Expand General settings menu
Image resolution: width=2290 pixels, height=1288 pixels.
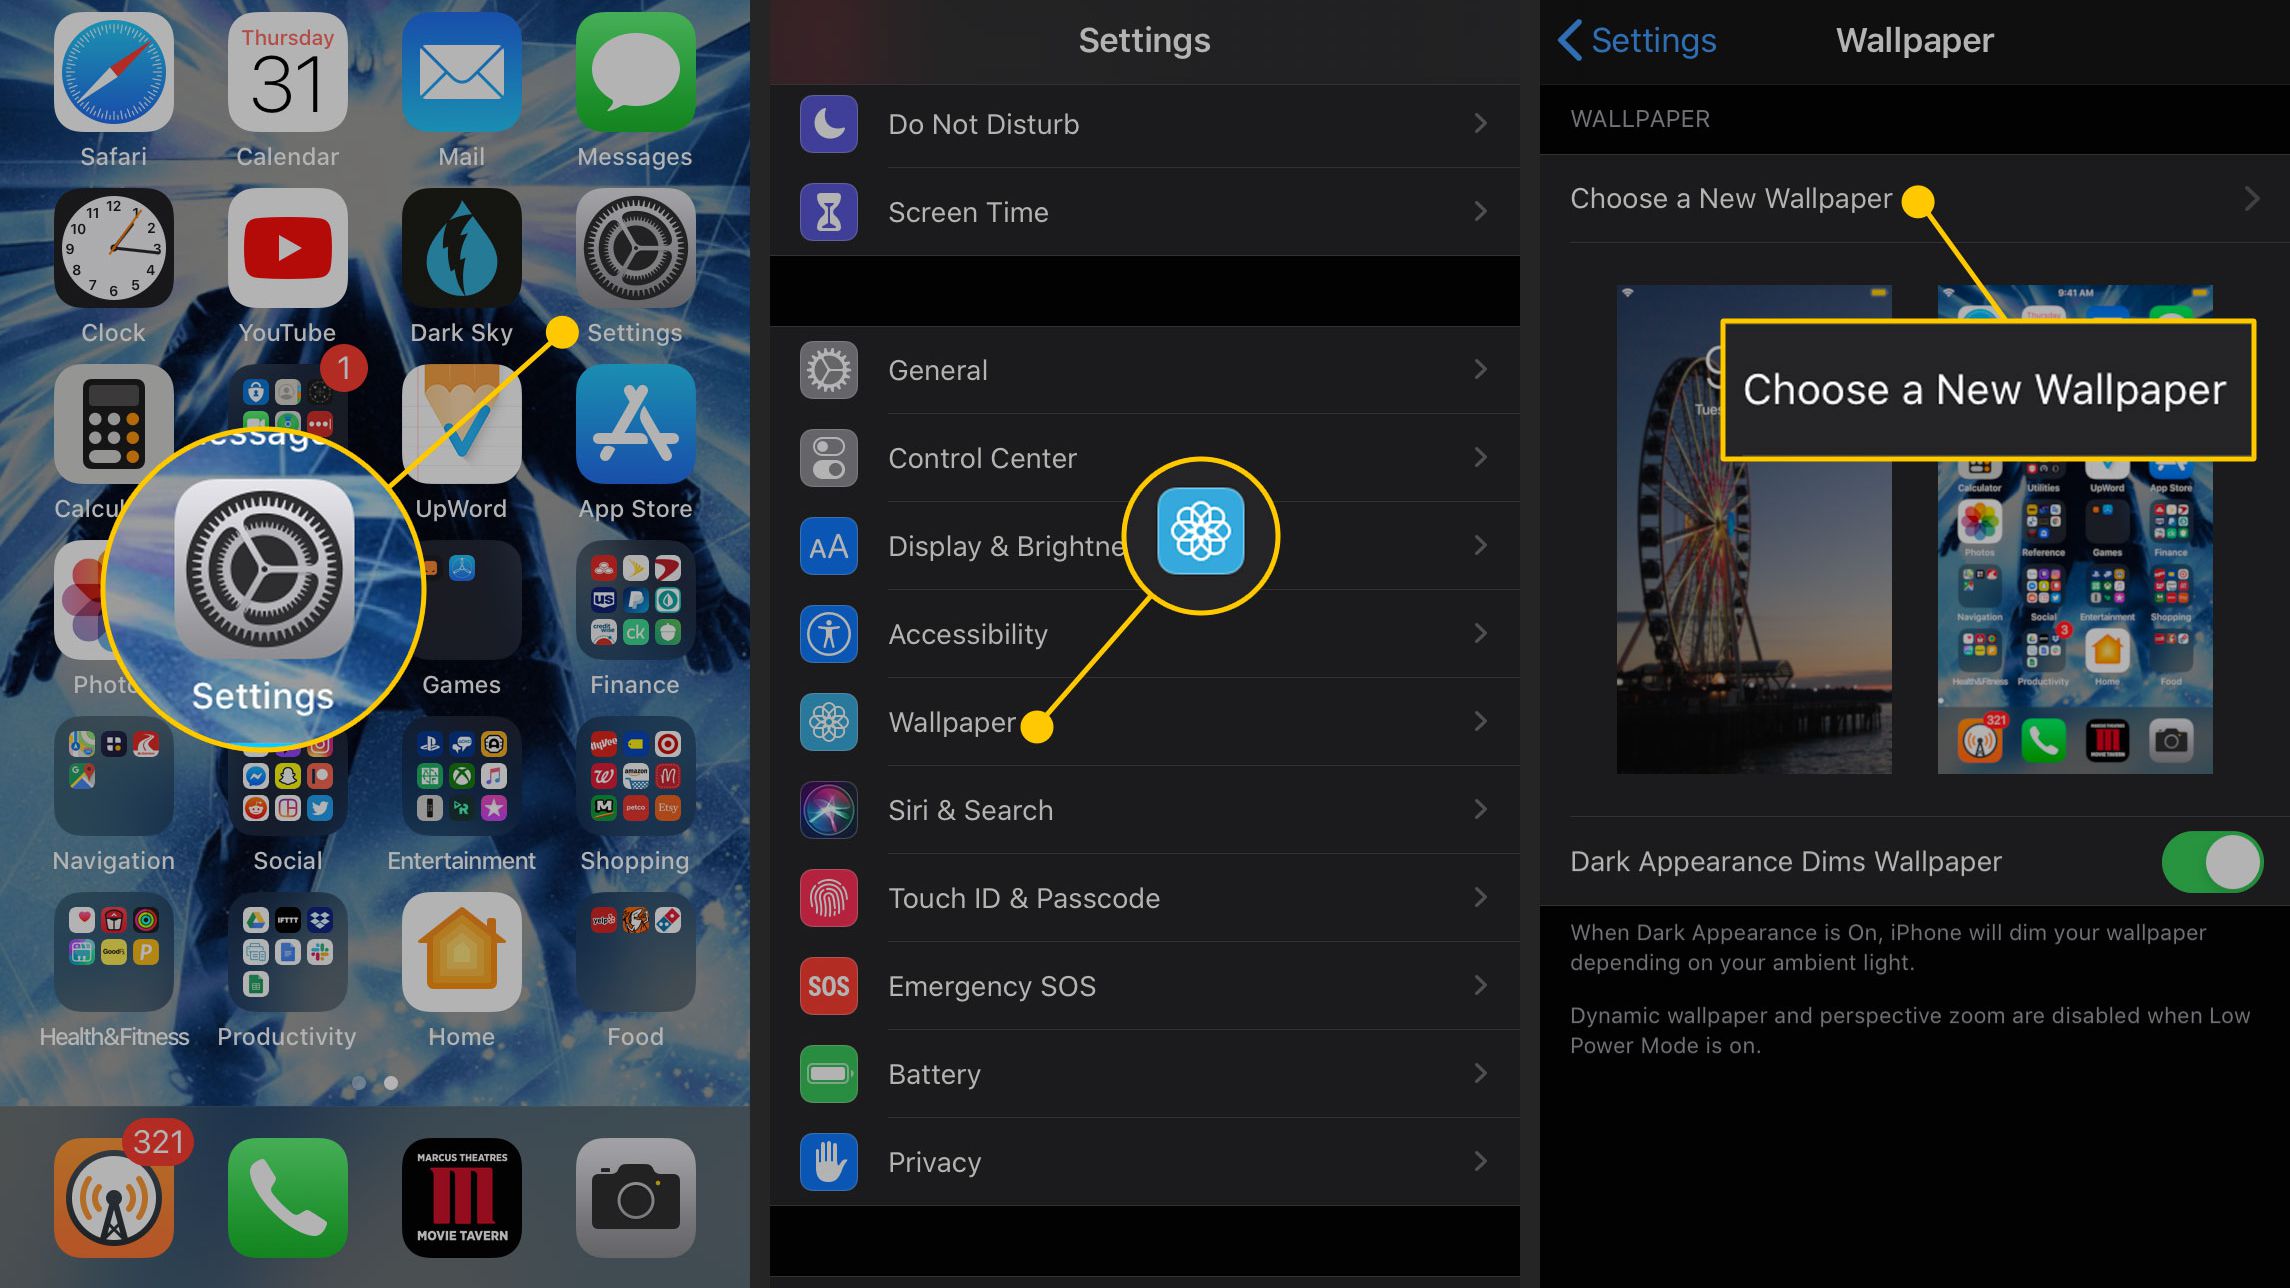1145,370
